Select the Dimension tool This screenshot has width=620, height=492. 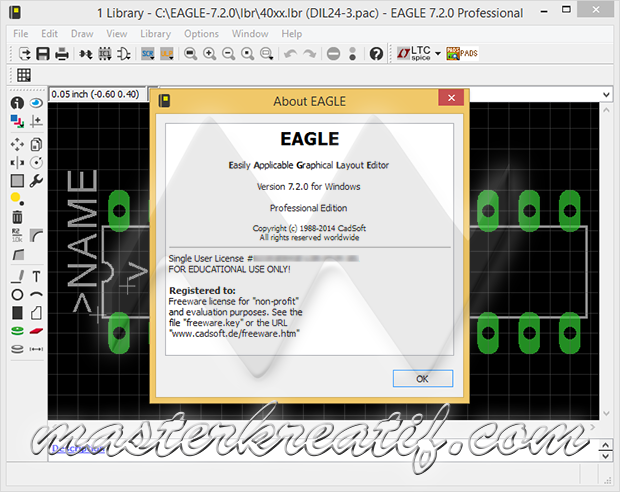pos(36,349)
